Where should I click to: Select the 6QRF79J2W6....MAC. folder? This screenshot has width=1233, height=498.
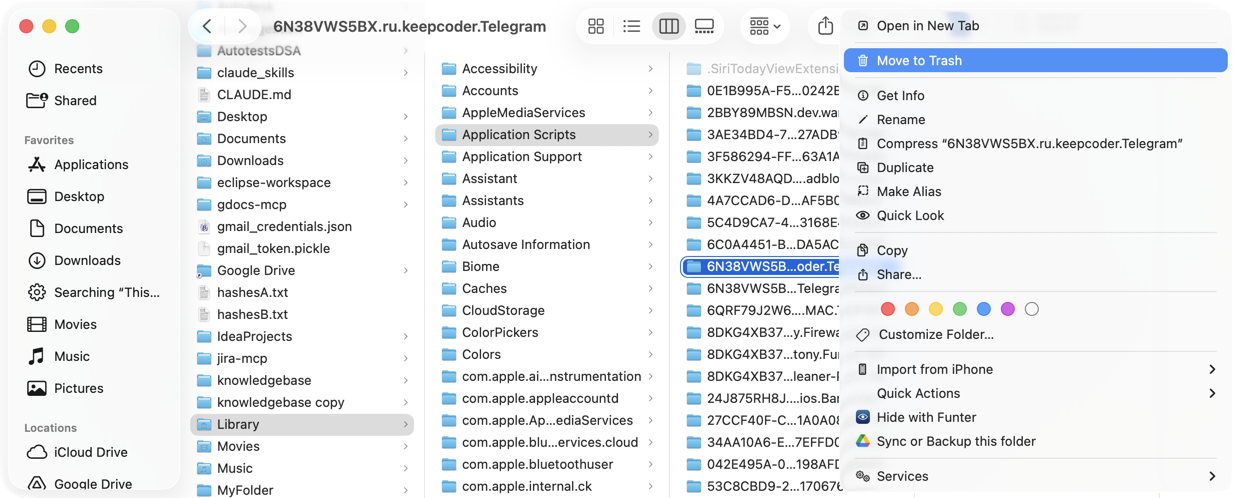tap(762, 311)
